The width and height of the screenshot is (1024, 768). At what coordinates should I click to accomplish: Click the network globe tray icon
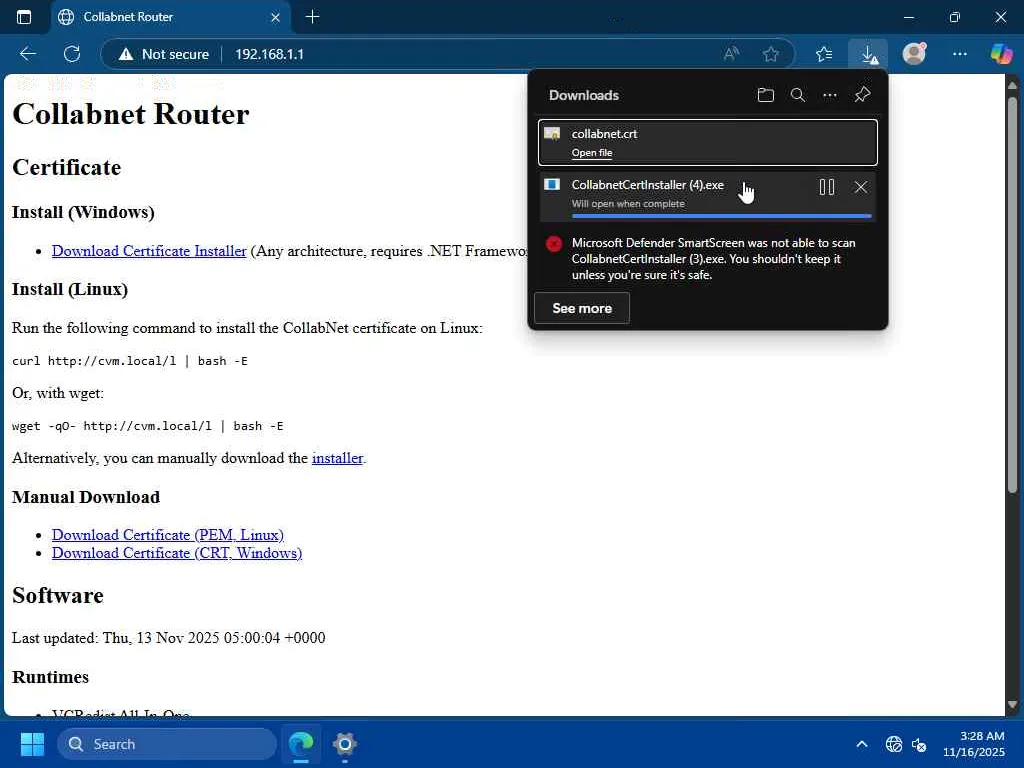click(x=893, y=744)
